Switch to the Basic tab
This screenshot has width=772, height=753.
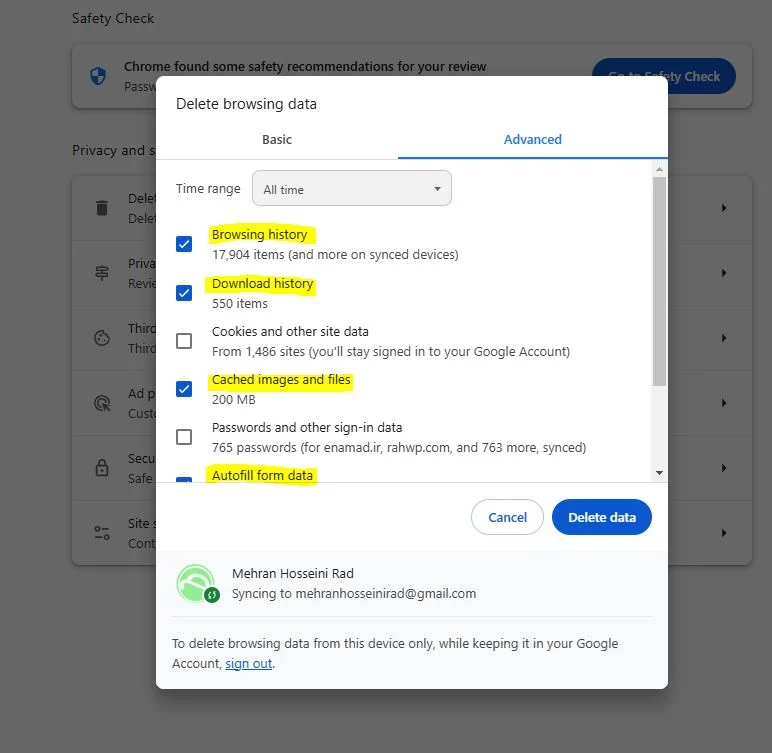coord(277,140)
